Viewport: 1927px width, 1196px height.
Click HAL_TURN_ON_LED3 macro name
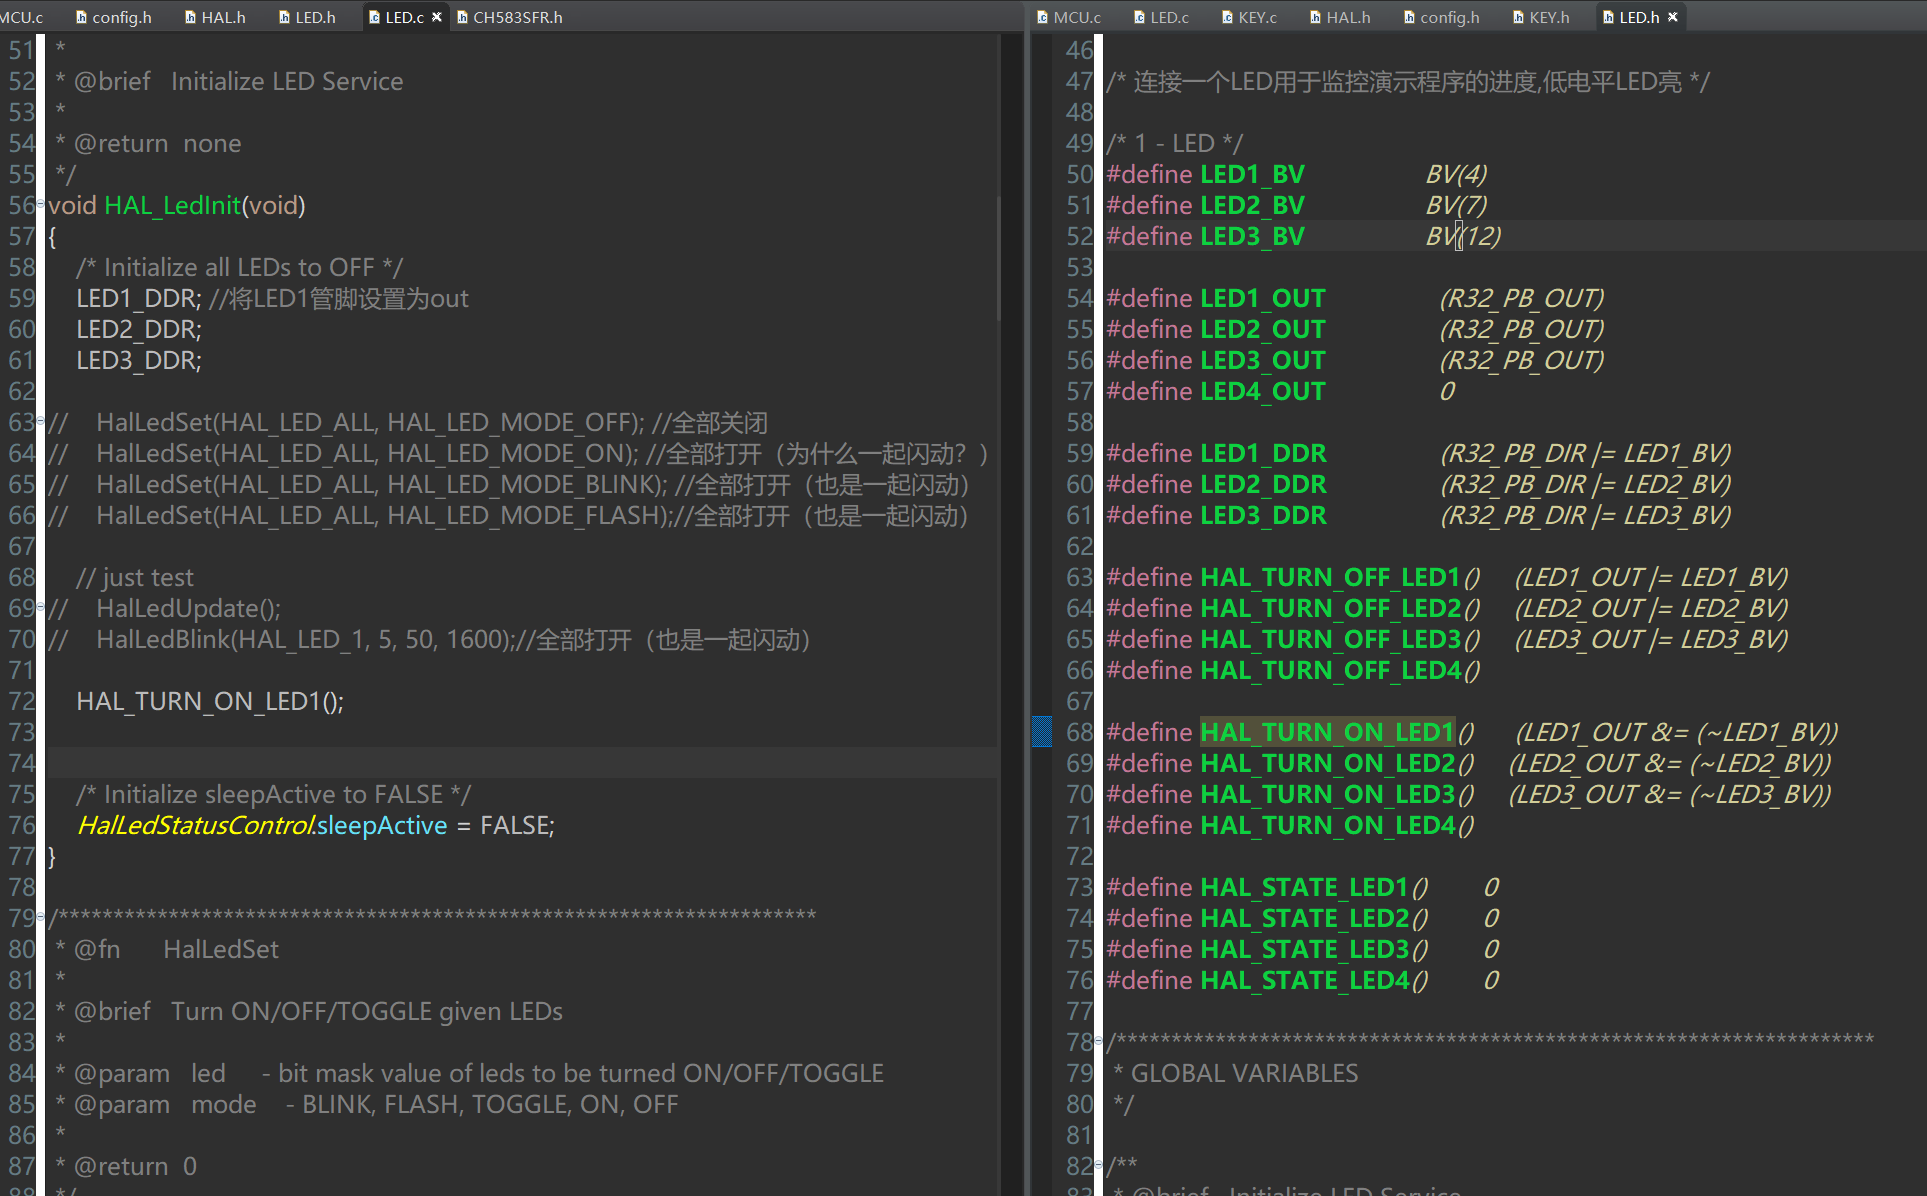point(1327,794)
